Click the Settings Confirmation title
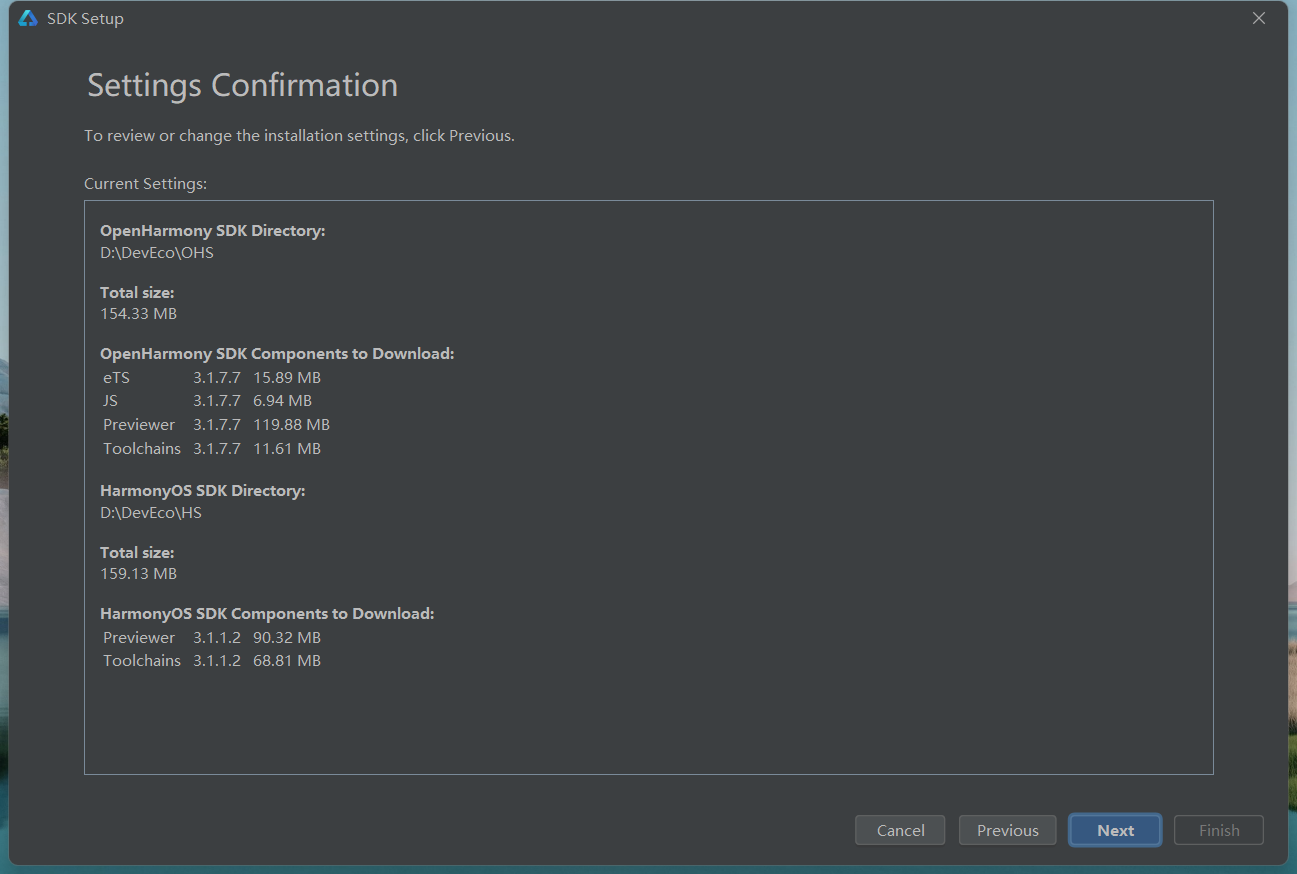Viewport: 1297px width, 874px height. tap(242, 85)
